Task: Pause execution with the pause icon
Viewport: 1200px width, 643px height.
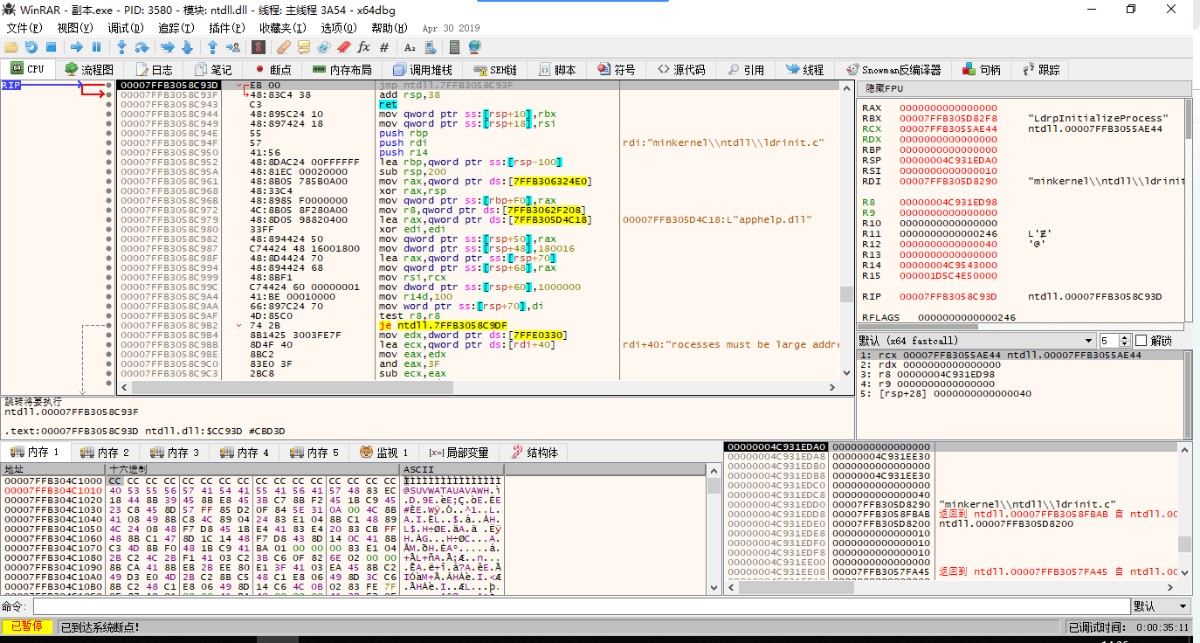Action: (x=96, y=47)
